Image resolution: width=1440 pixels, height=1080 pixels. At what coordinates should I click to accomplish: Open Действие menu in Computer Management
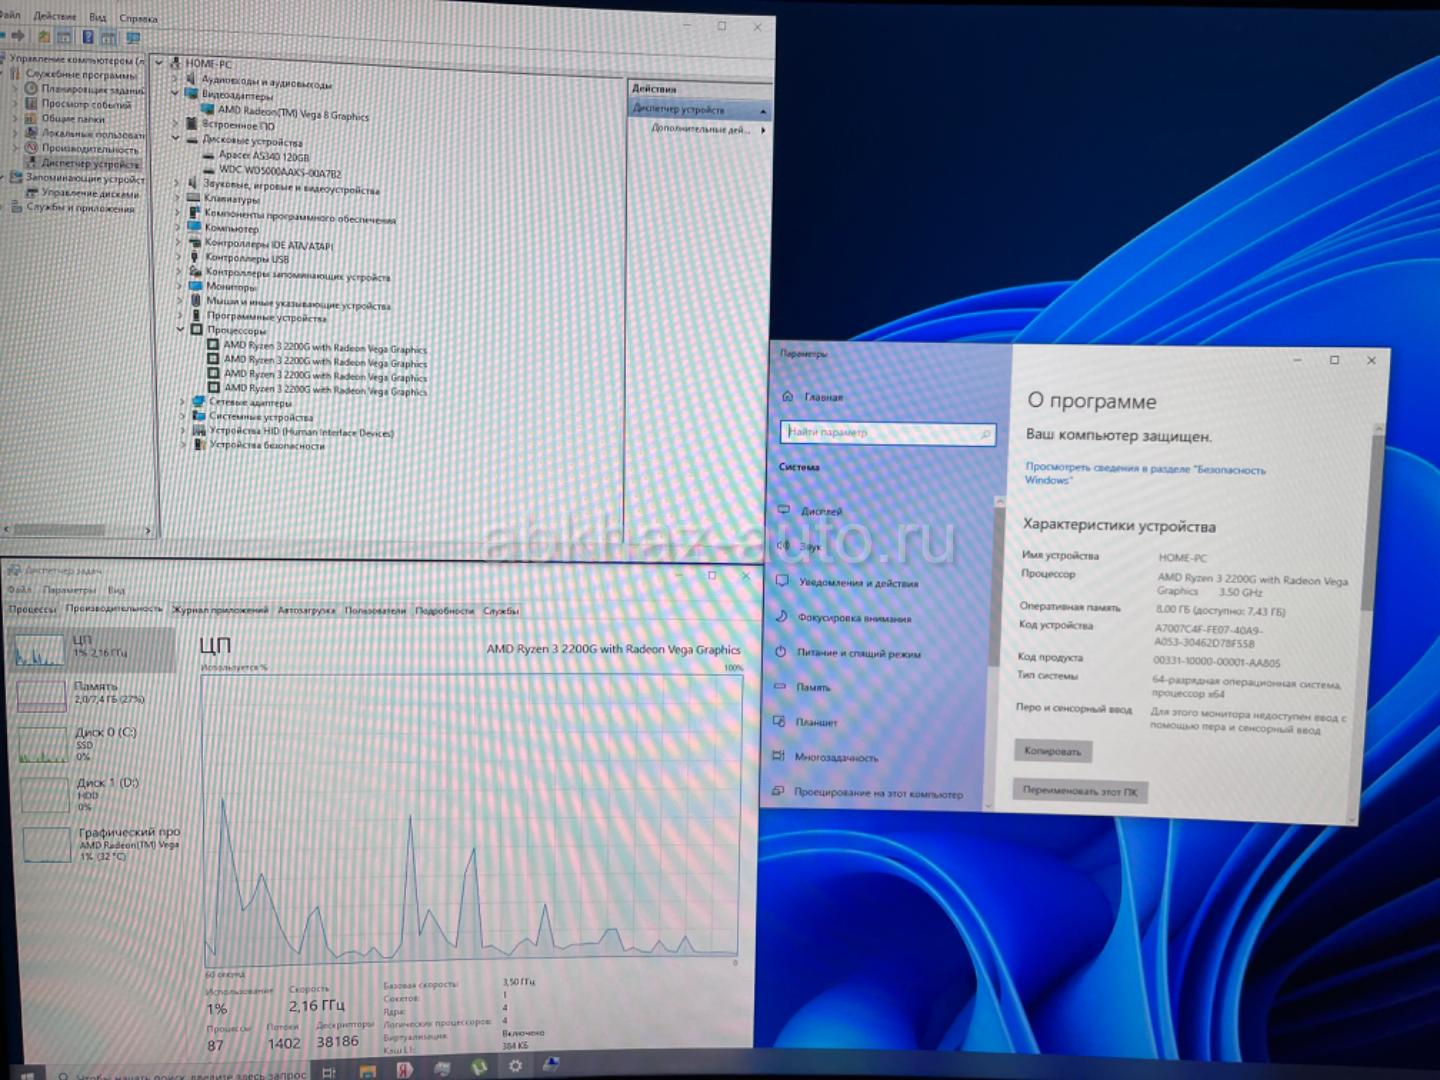[54, 16]
